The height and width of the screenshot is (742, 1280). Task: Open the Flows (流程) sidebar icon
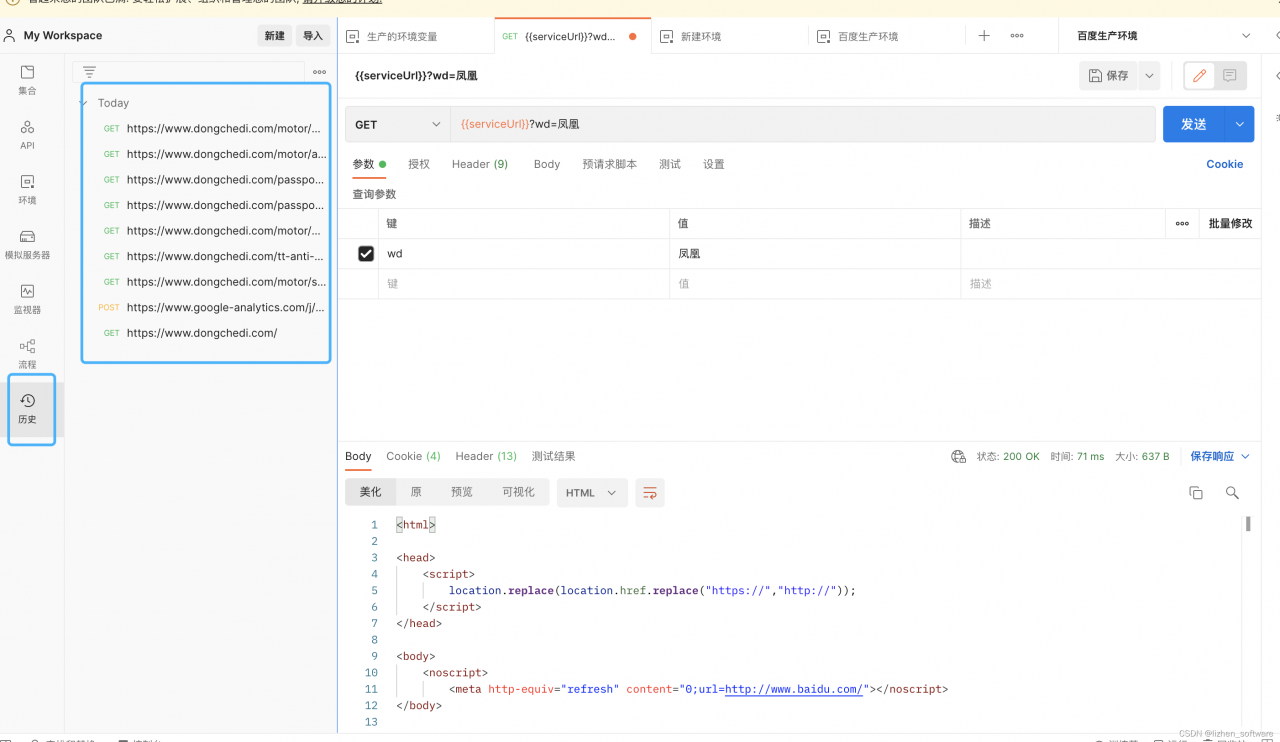27,354
